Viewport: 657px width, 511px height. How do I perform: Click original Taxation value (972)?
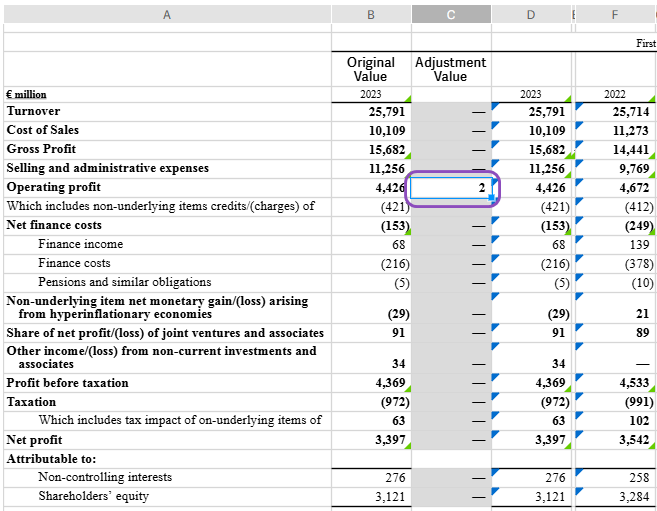pos(395,402)
